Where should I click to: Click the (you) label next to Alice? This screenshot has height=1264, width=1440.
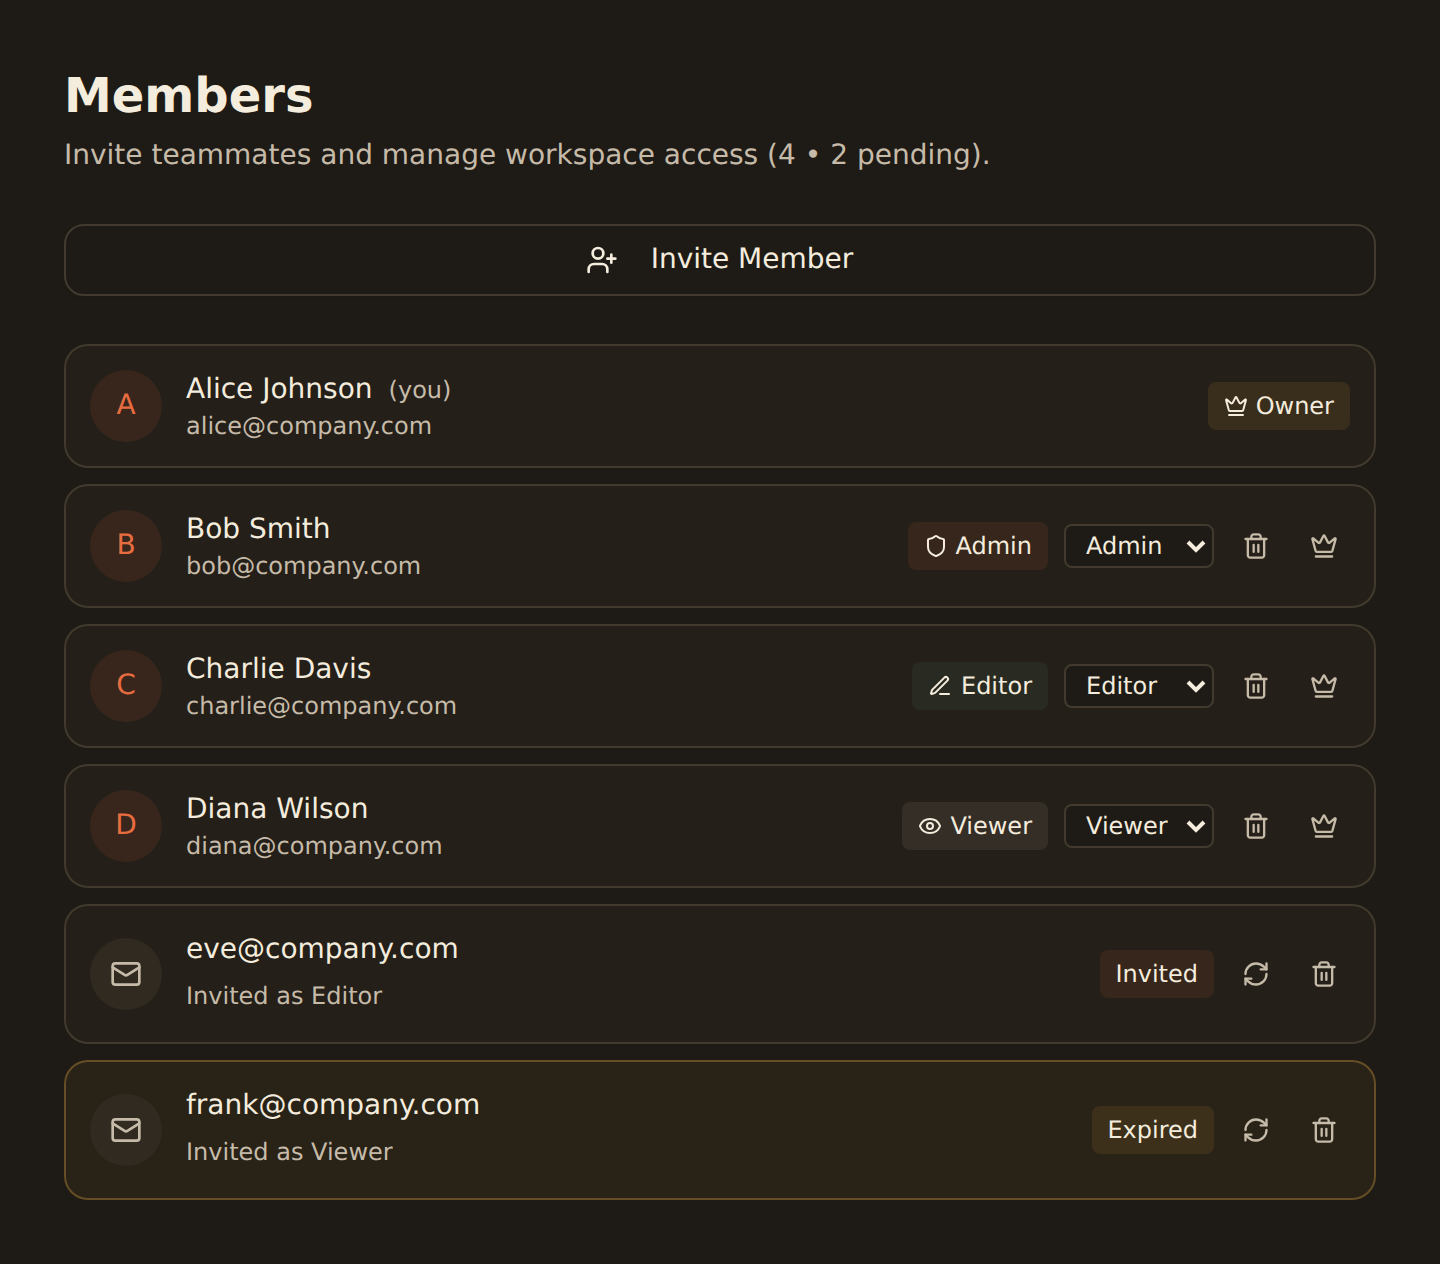tap(420, 390)
